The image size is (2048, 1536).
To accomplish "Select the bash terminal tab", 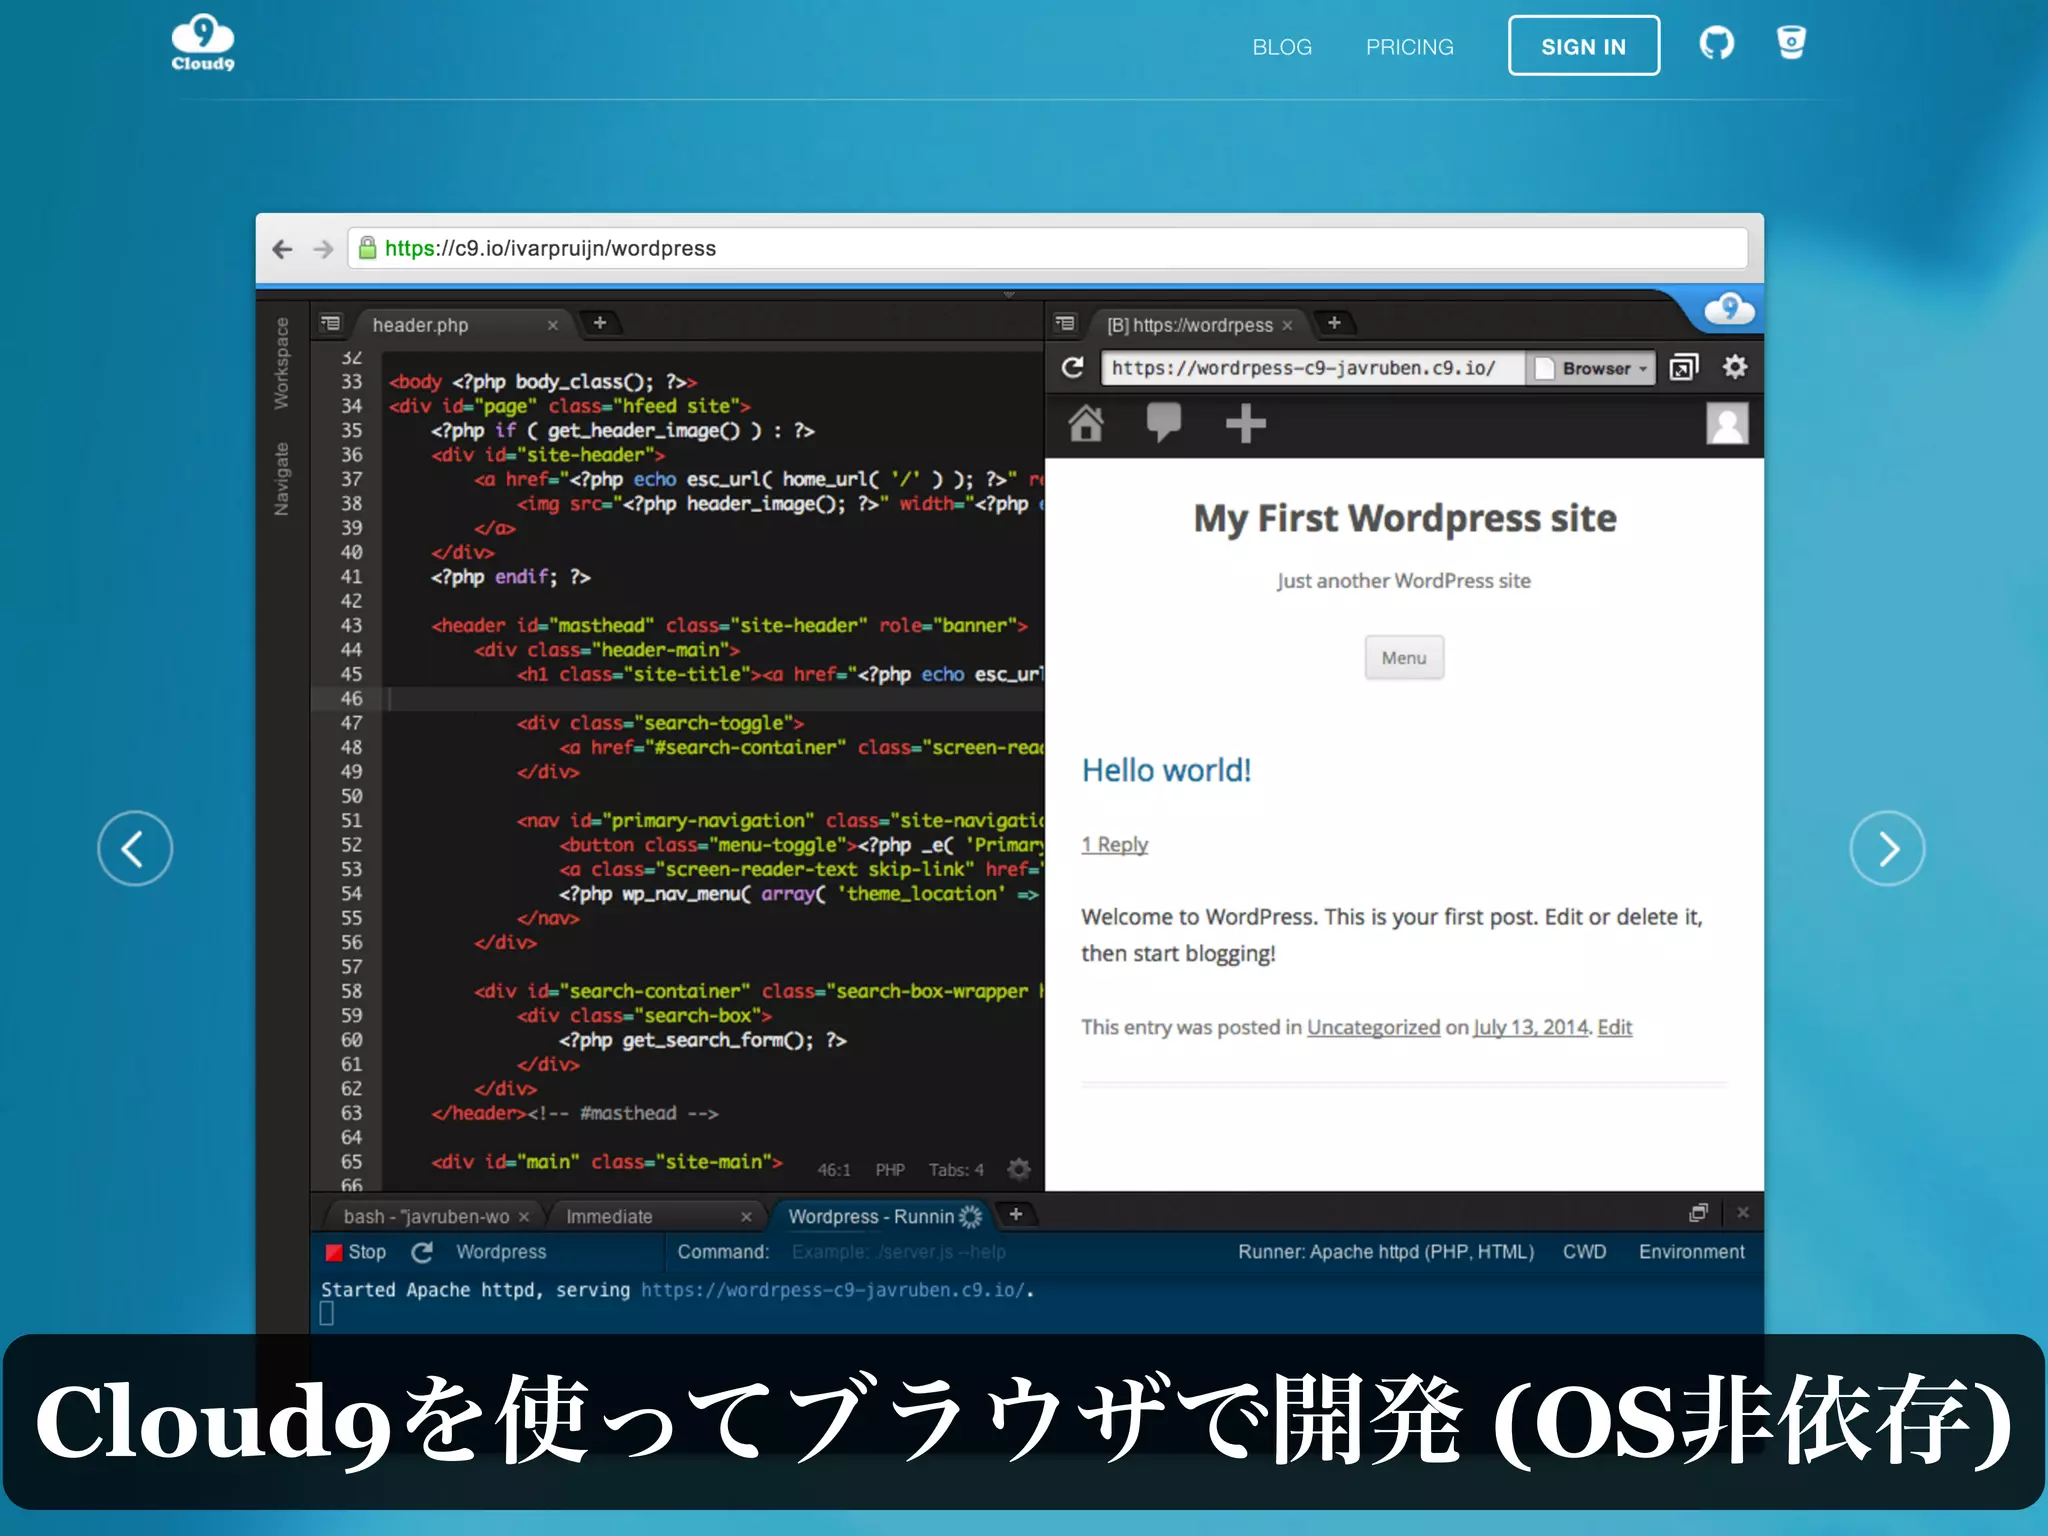I will tap(426, 1216).
